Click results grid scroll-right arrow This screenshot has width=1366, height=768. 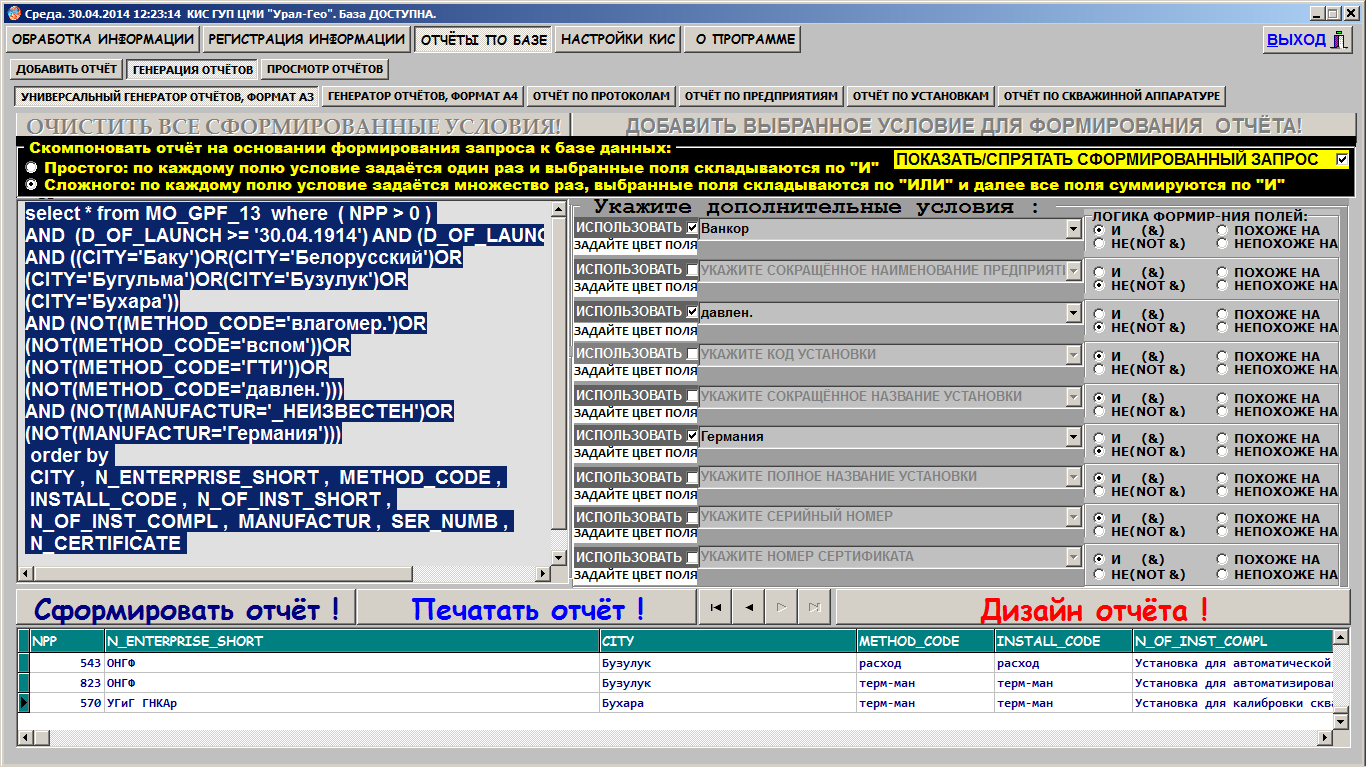1325,737
